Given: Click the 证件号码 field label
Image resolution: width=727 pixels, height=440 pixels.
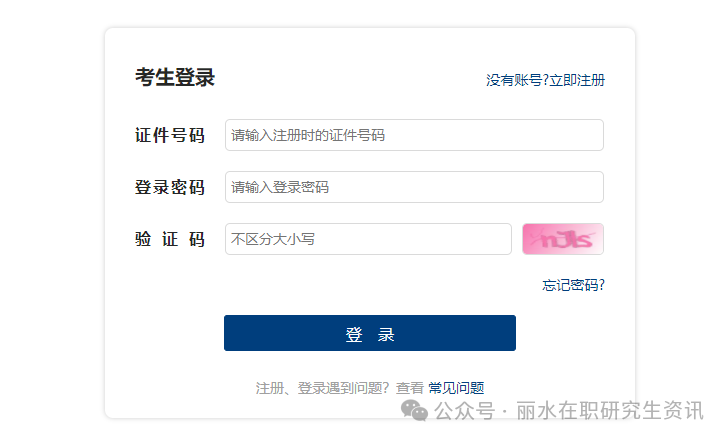Looking at the screenshot, I should click(x=170, y=135).
